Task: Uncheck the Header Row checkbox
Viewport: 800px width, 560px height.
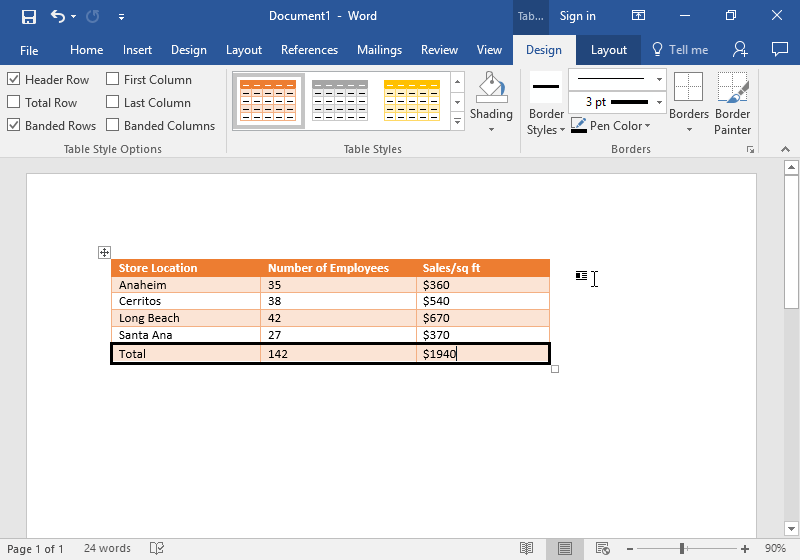Action: pyautogui.click(x=14, y=79)
